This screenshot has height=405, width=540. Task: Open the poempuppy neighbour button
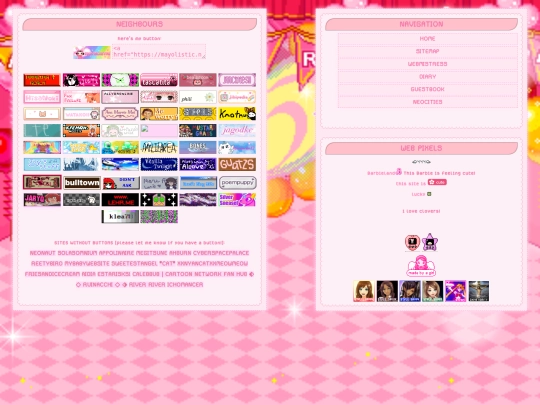[x=238, y=183]
